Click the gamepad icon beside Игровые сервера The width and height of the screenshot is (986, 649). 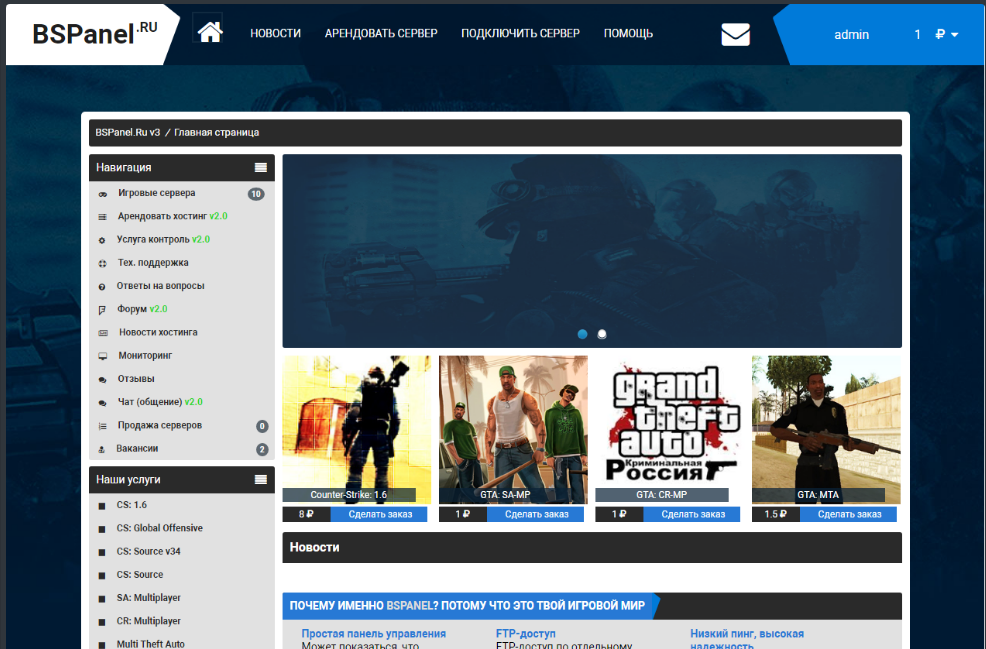coord(102,194)
